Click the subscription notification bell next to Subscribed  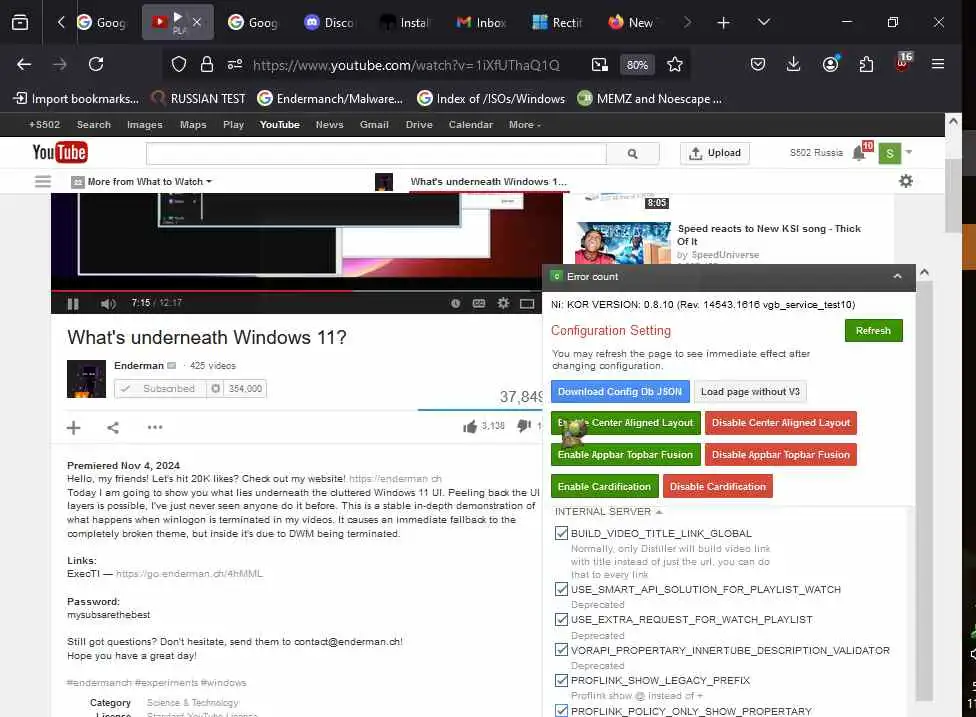[x=215, y=388]
